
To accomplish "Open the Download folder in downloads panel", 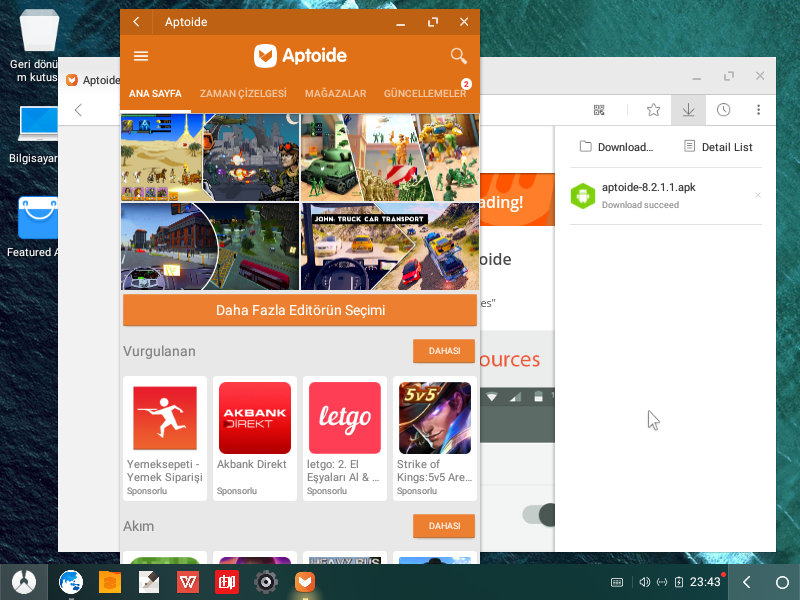I will point(616,147).
